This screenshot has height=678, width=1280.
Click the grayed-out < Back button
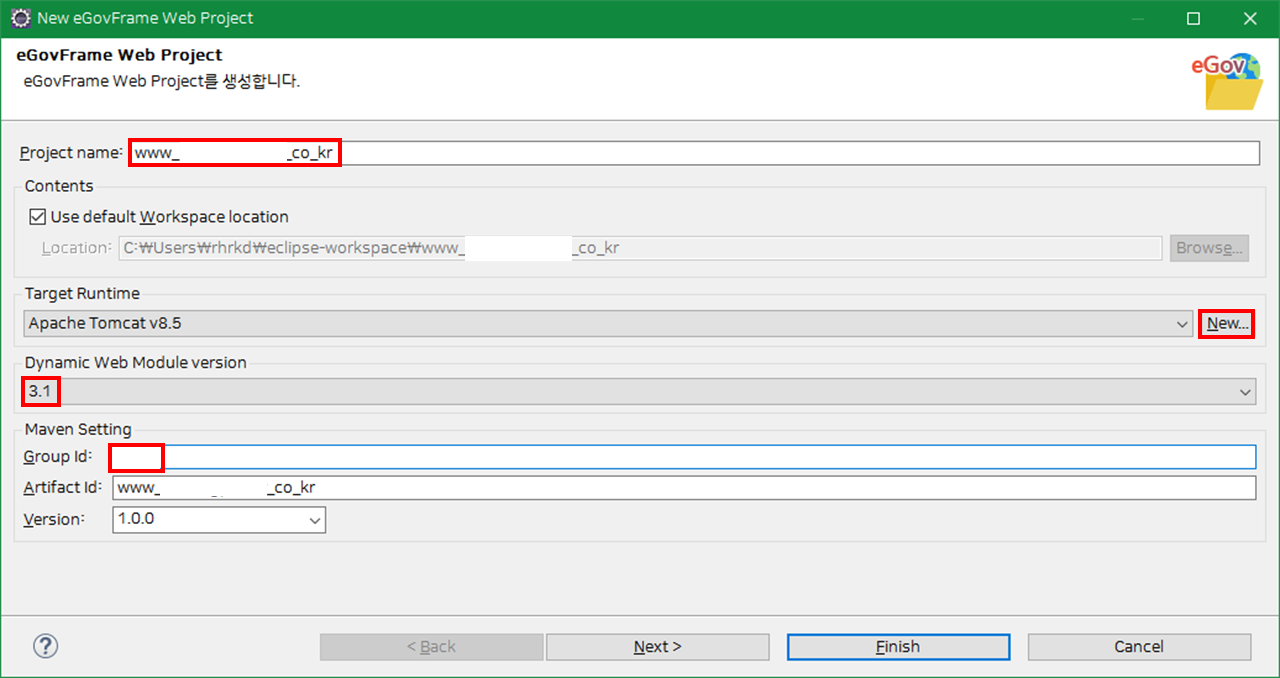tap(432, 647)
